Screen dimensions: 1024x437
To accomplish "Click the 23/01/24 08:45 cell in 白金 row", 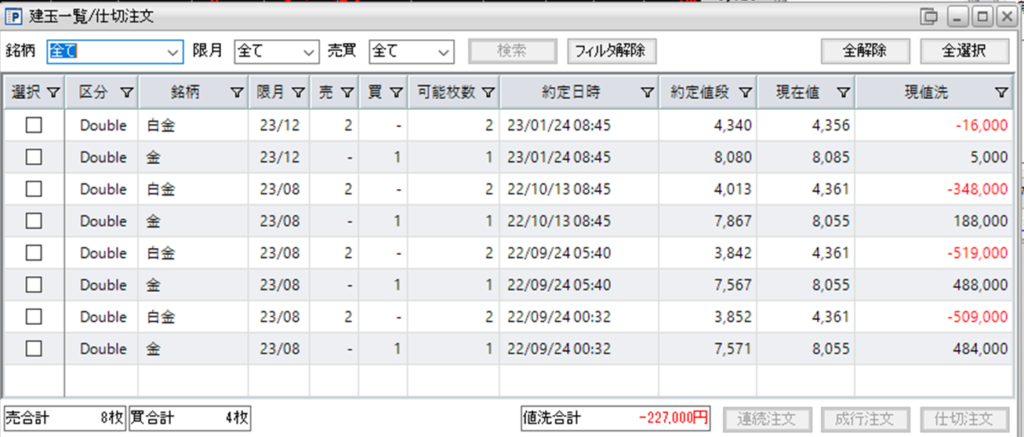I will point(579,125).
